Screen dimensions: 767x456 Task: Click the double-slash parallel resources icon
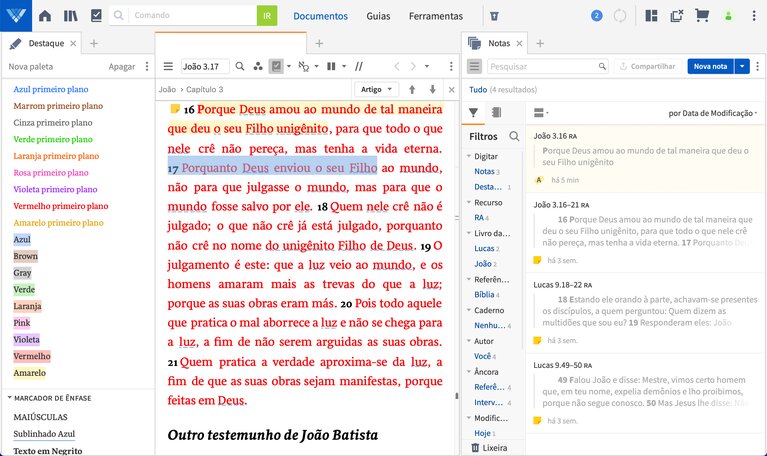point(359,66)
